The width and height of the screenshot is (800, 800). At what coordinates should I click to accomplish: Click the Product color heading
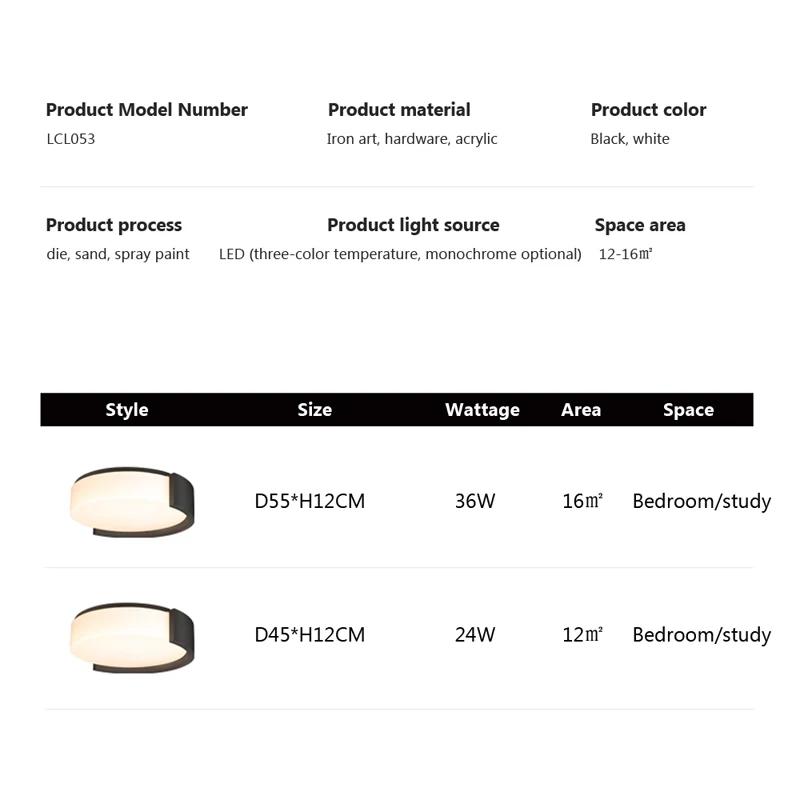[x=648, y=110]
